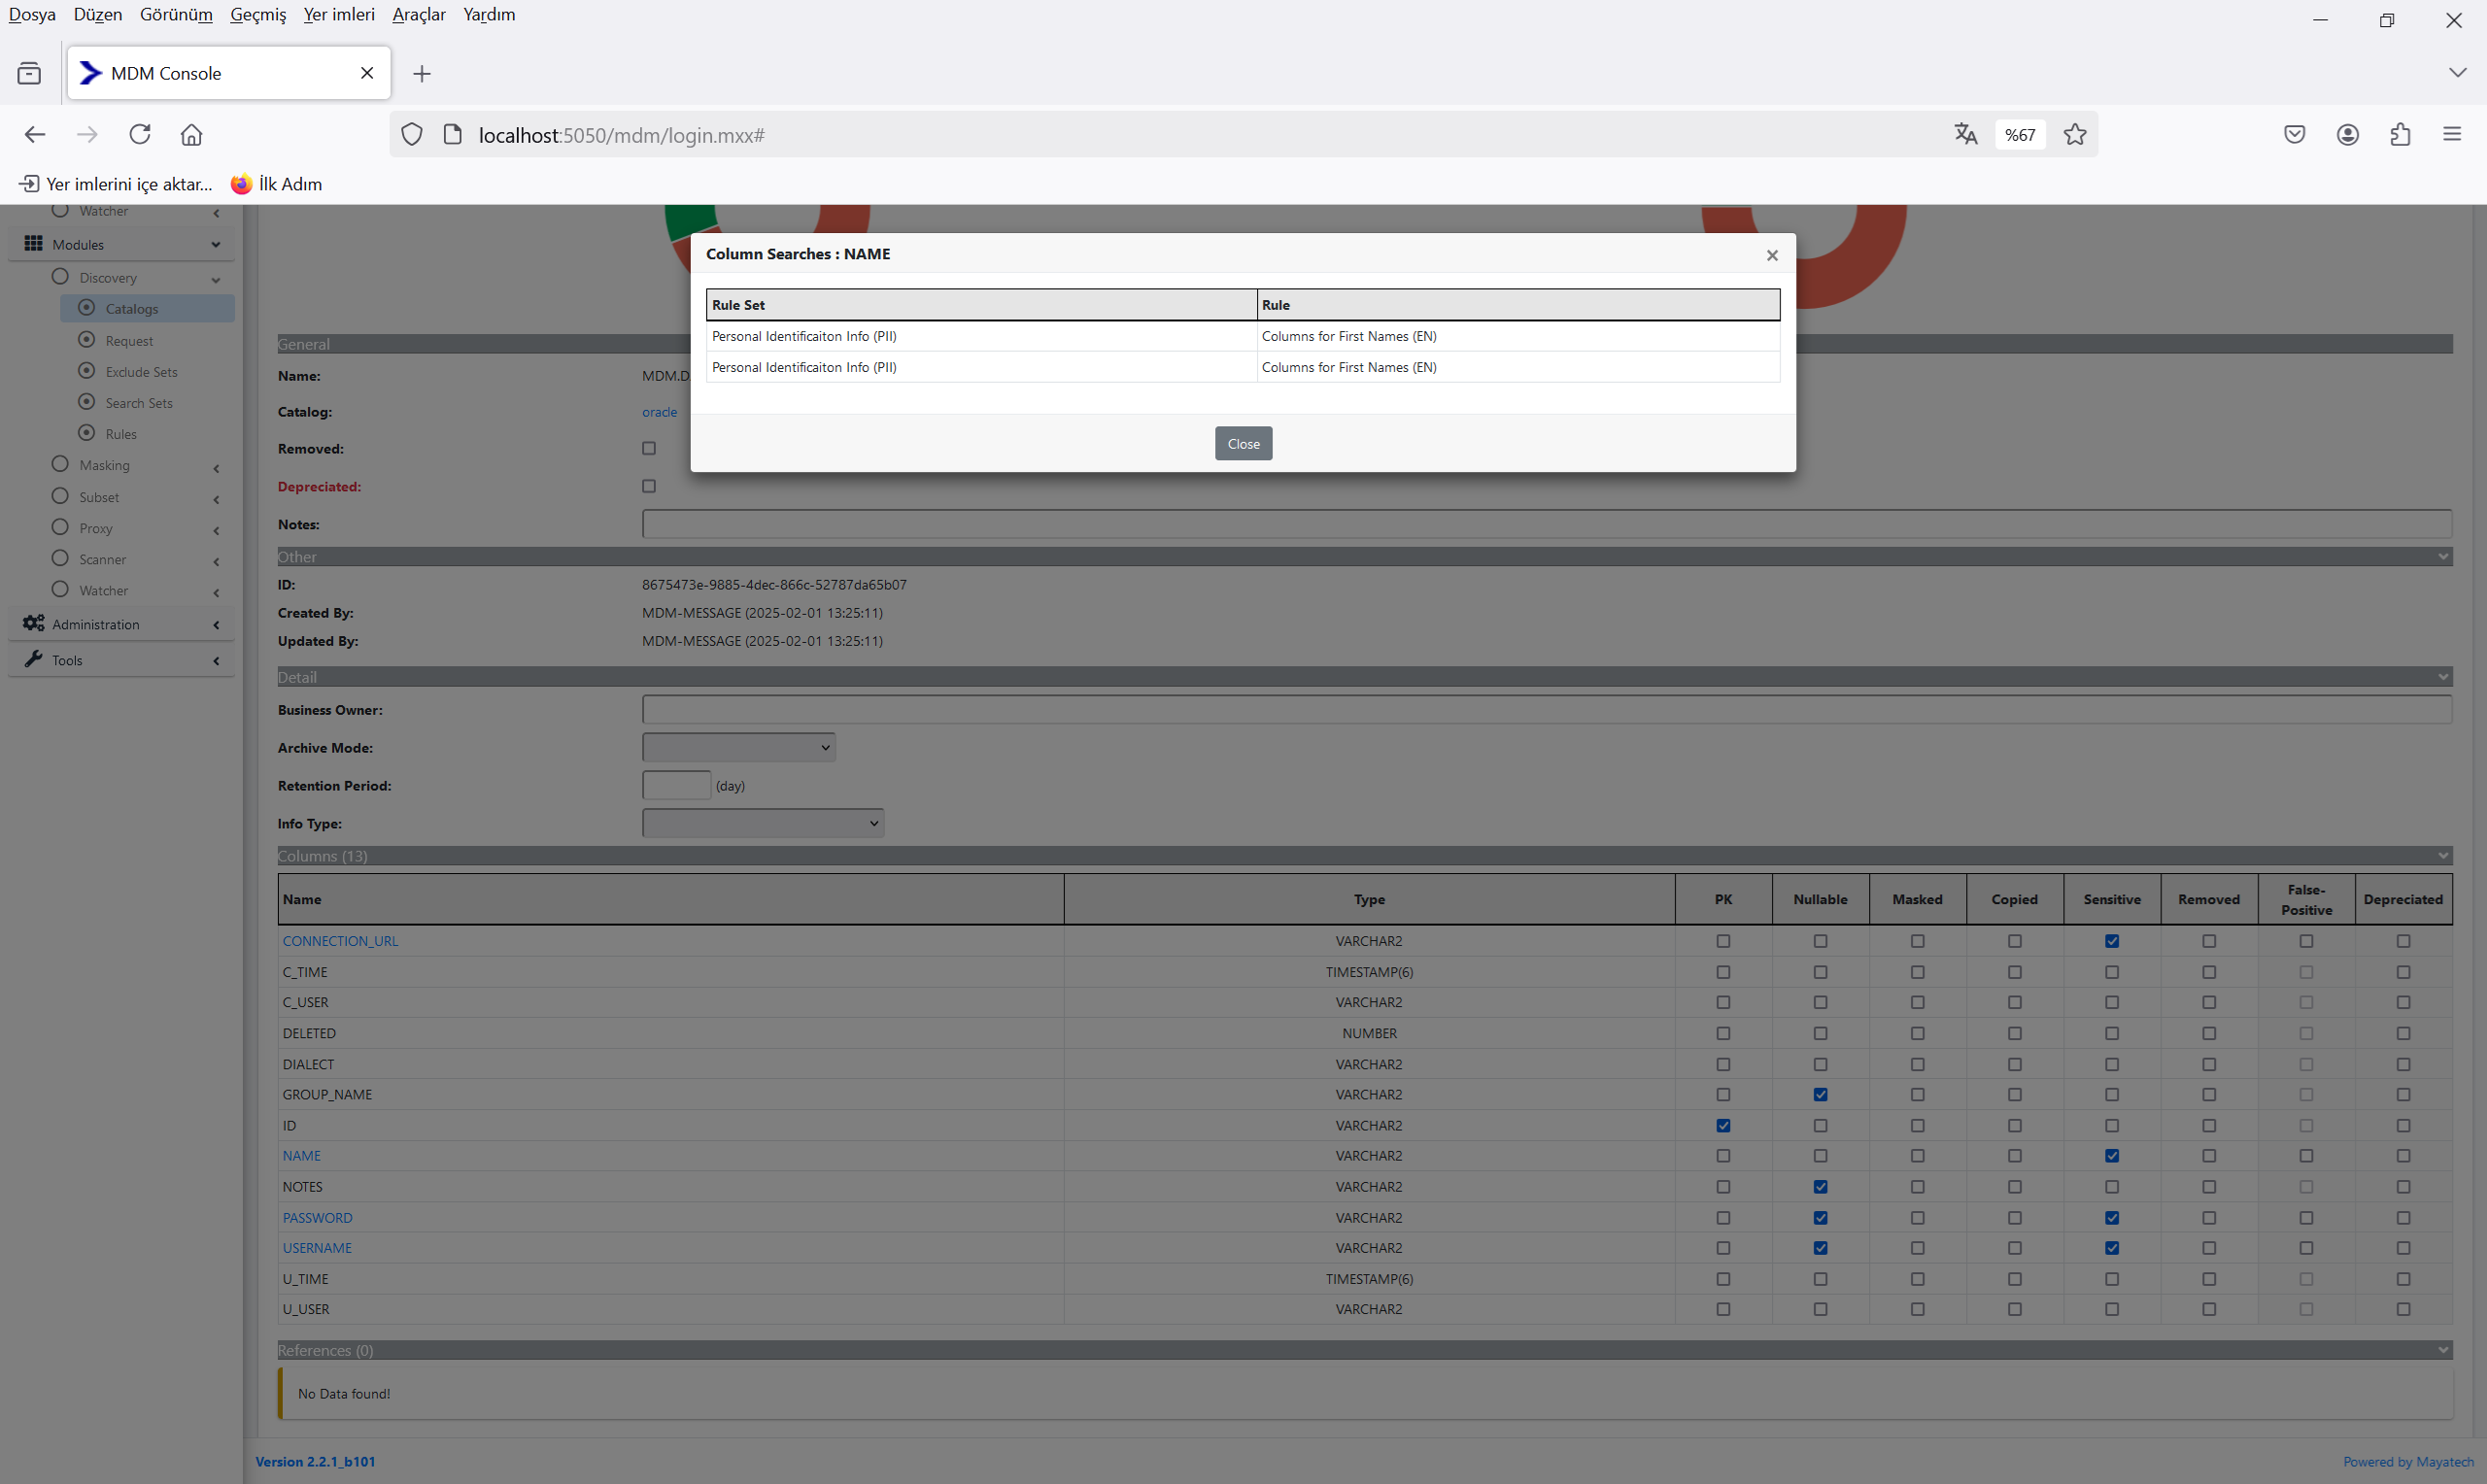Toggle PK checkbox for ID row
This screenshot has height=1484, width=2487.
pyautogui.click(x=1723, y=1126)
